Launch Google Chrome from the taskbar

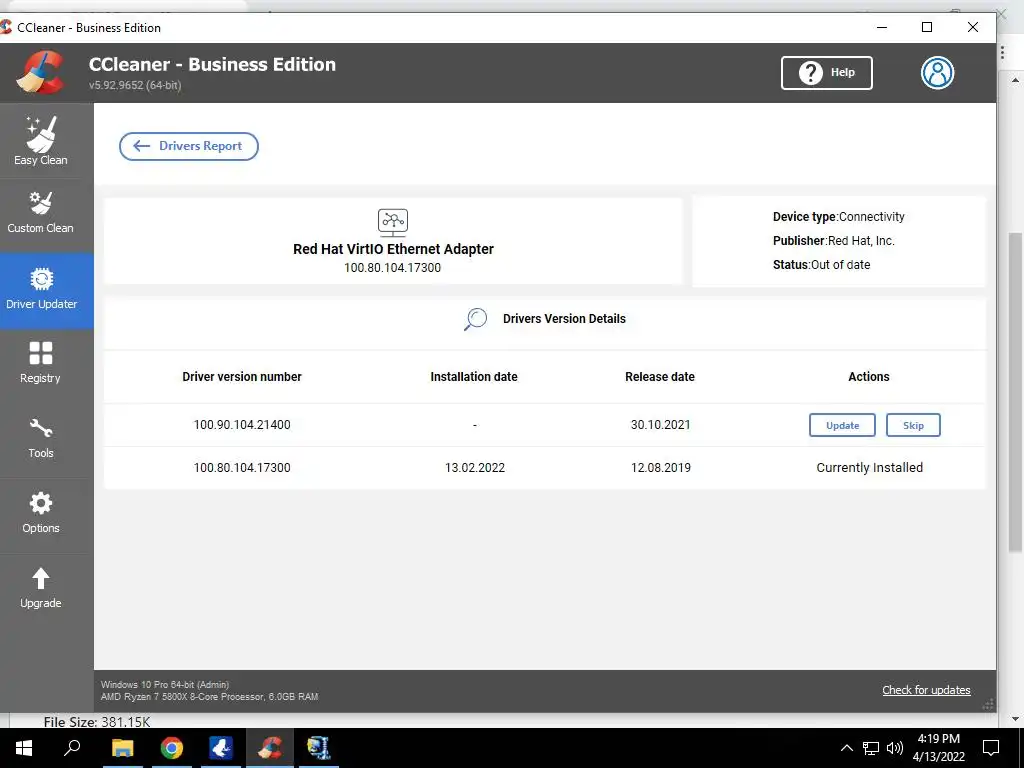pyautogui.click(x=172, y=748)
